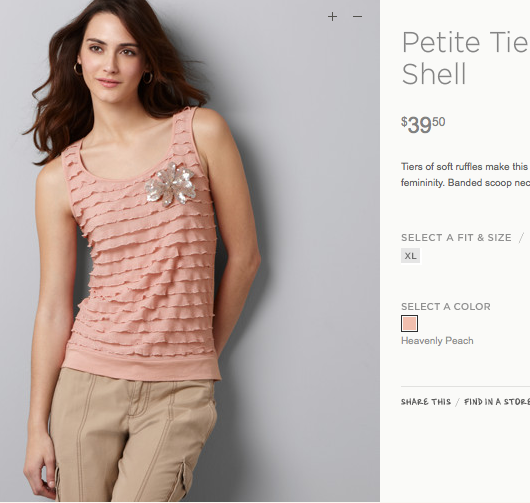Click the banded hem of the peach top
Viewport: 530px width, 503px height.
coord(142,367)
